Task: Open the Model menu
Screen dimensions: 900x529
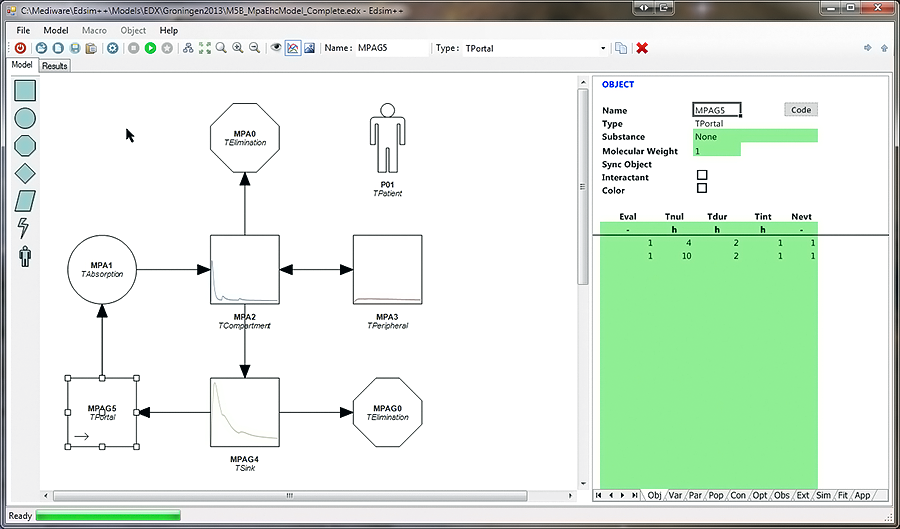Action: coord(56,30)
